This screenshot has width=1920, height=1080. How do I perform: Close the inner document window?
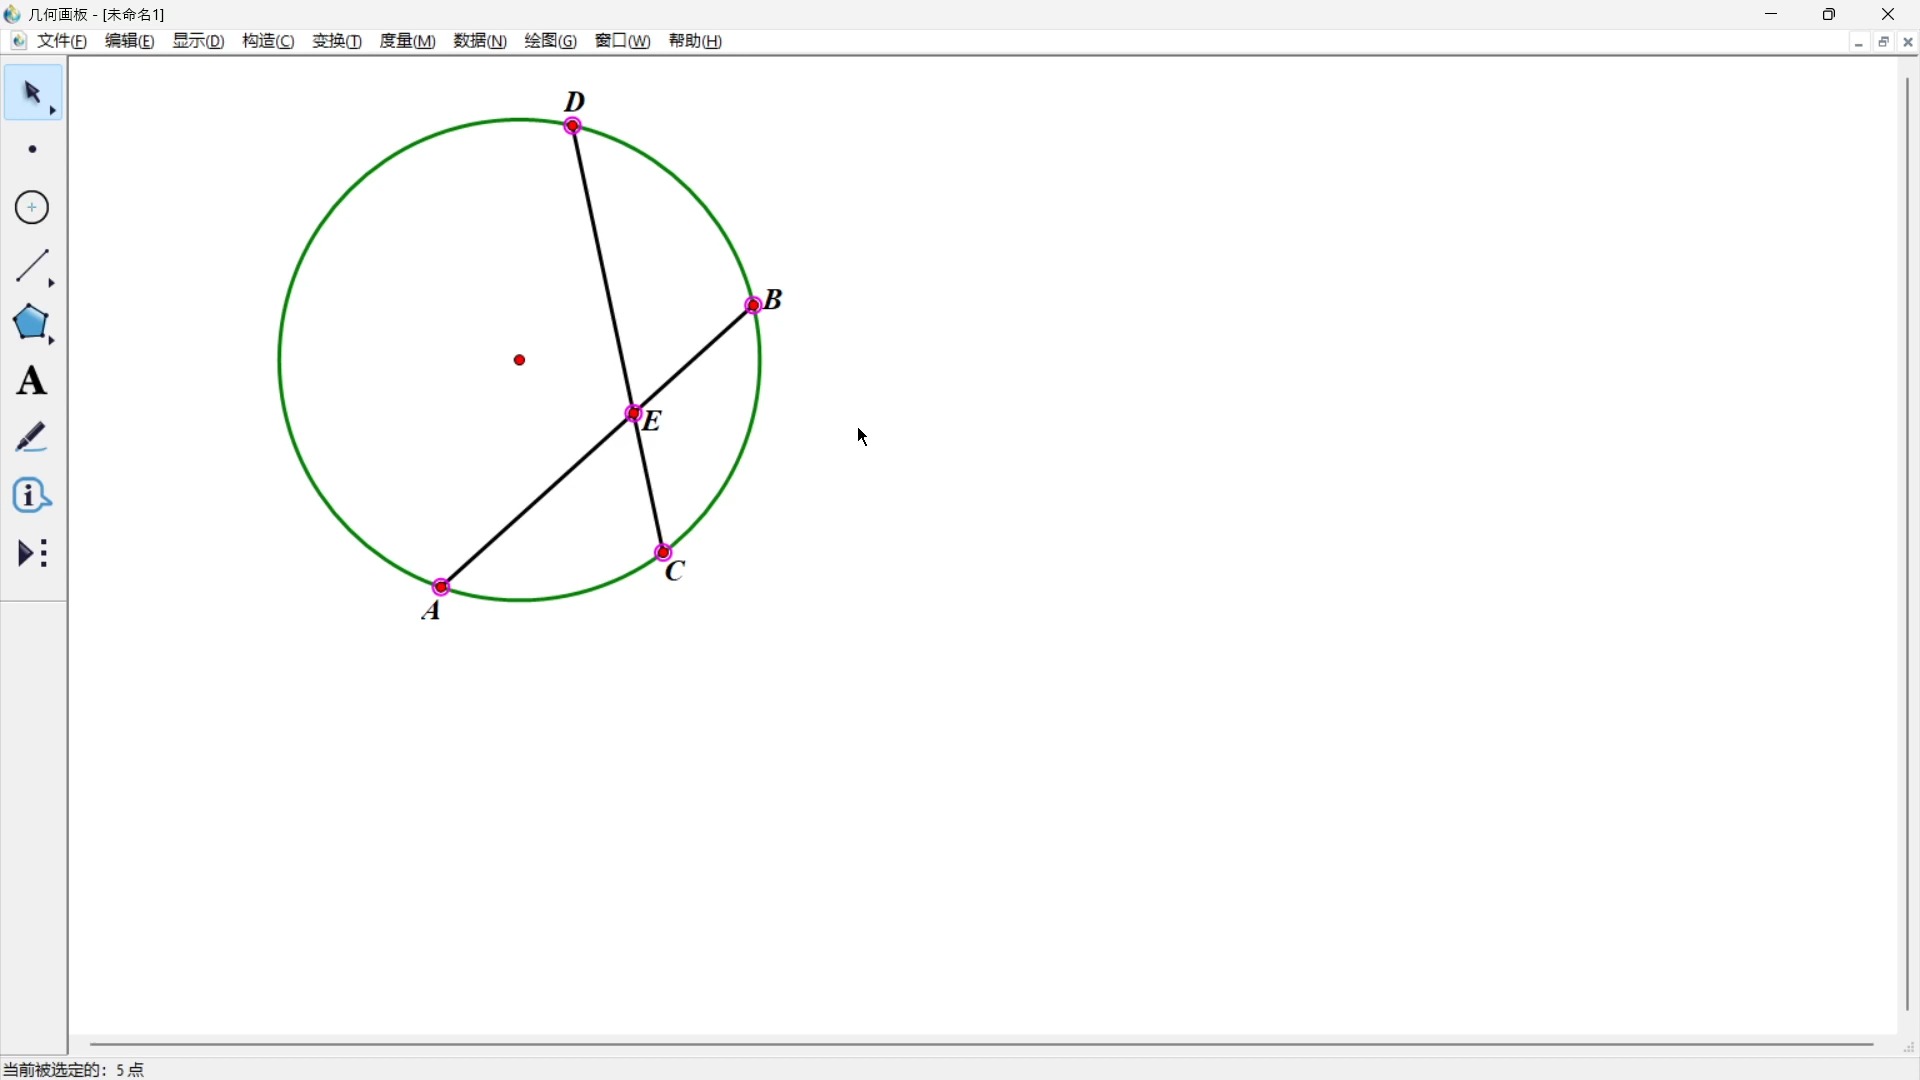pos(1909,43)
